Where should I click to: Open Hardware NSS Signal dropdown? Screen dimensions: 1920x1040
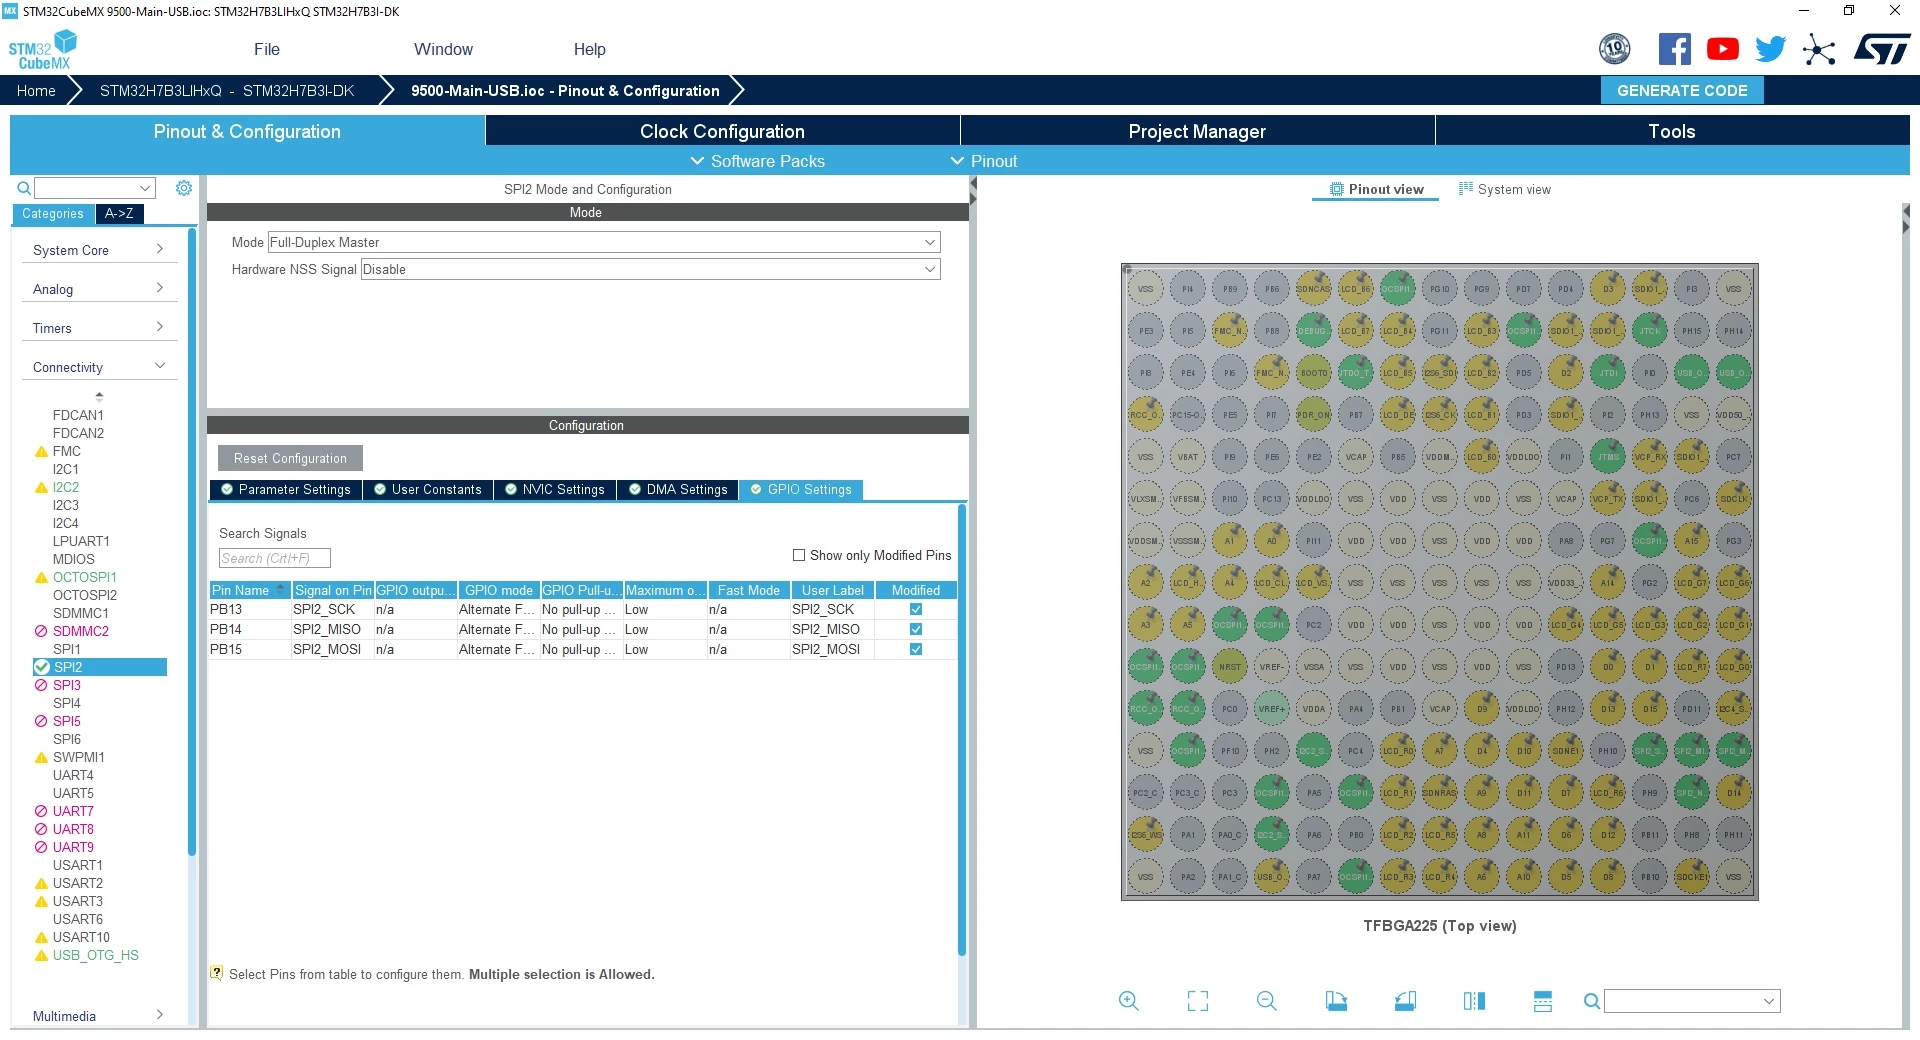(651, 269)
